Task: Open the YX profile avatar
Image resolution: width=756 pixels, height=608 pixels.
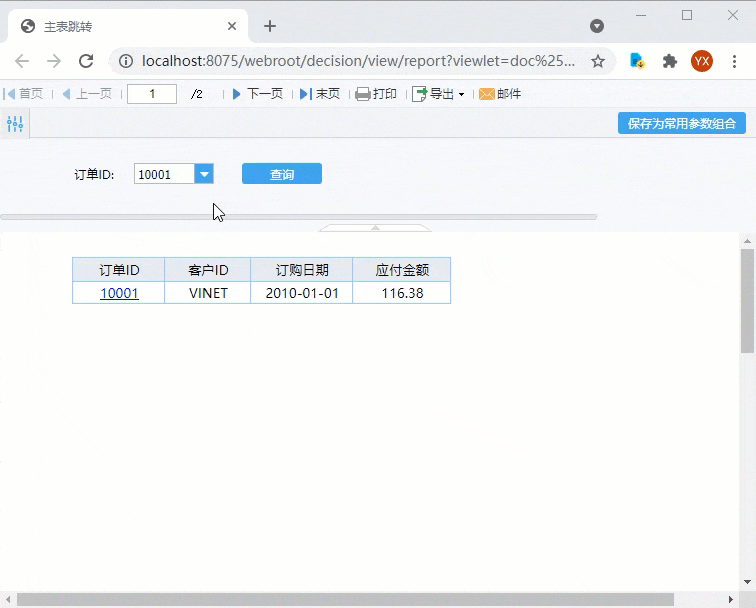Action: 702,61
